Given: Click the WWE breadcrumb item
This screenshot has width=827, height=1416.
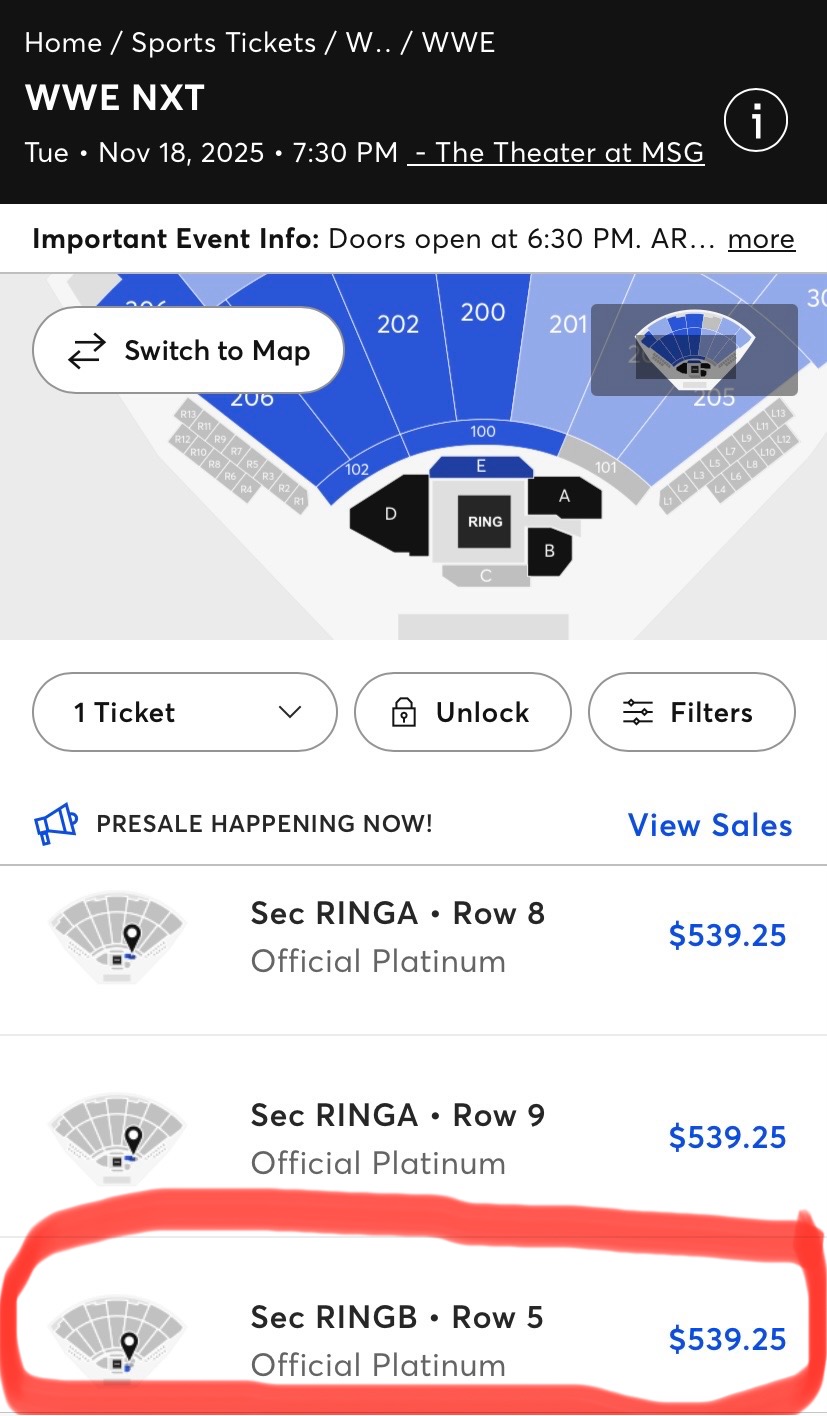Looking at the screenshot, I should [458, 43].
